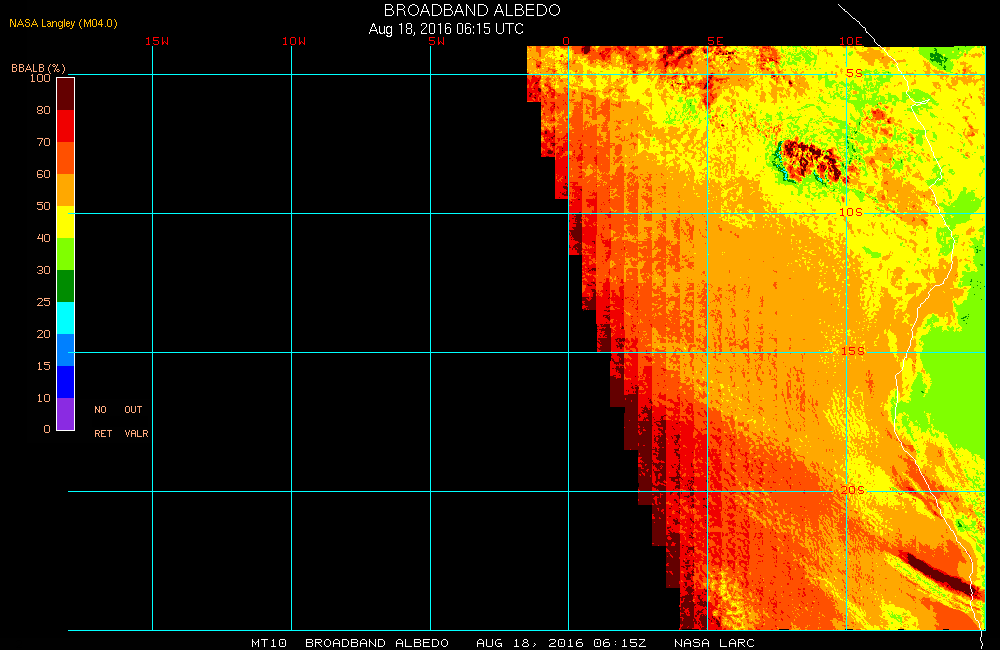Click the '5S' latitude label
This screenshot has width=1000, height=650.
(854, 73)
